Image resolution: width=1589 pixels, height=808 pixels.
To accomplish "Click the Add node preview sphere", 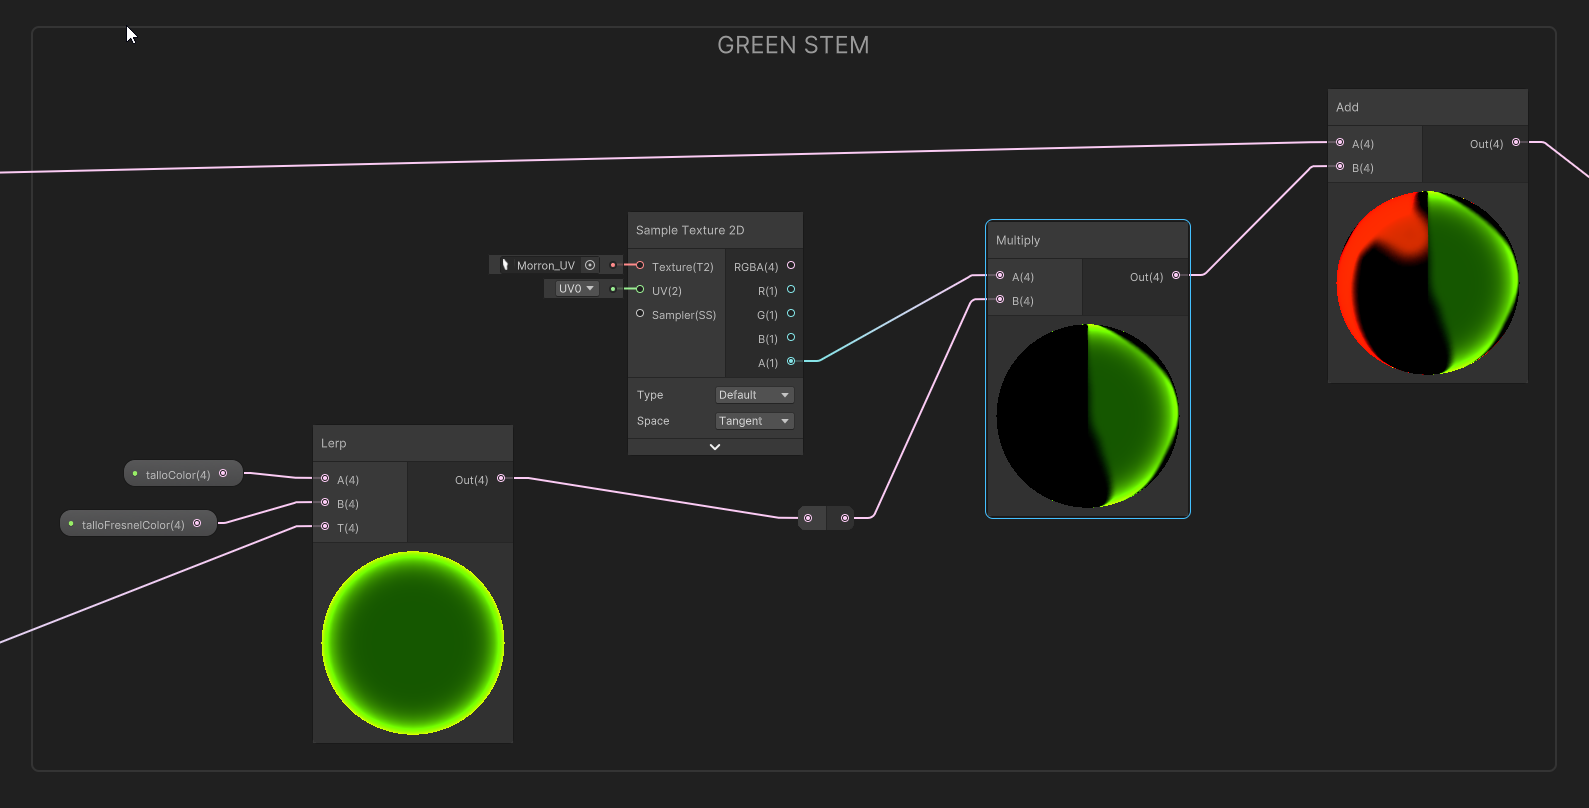I will (x=1427, y=282).
